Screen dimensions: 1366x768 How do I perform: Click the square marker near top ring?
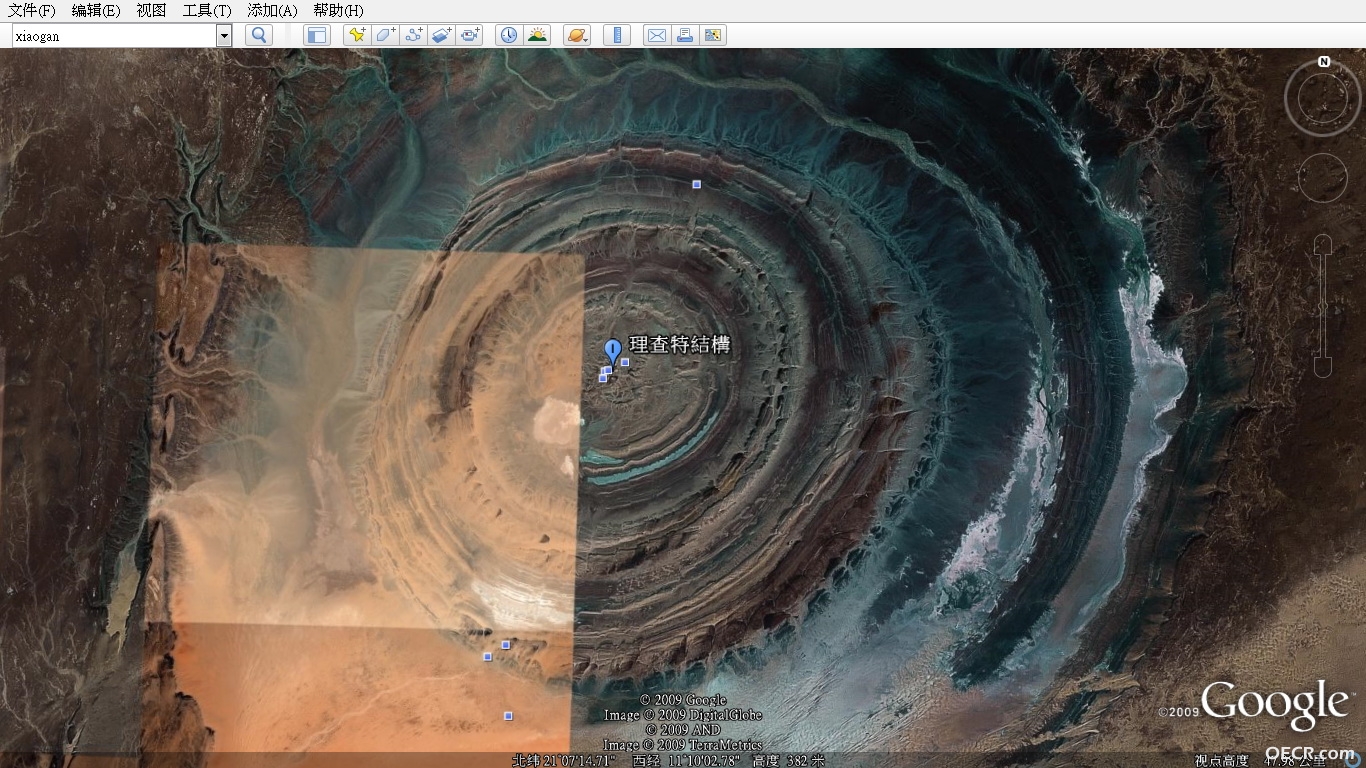point(697,184)
